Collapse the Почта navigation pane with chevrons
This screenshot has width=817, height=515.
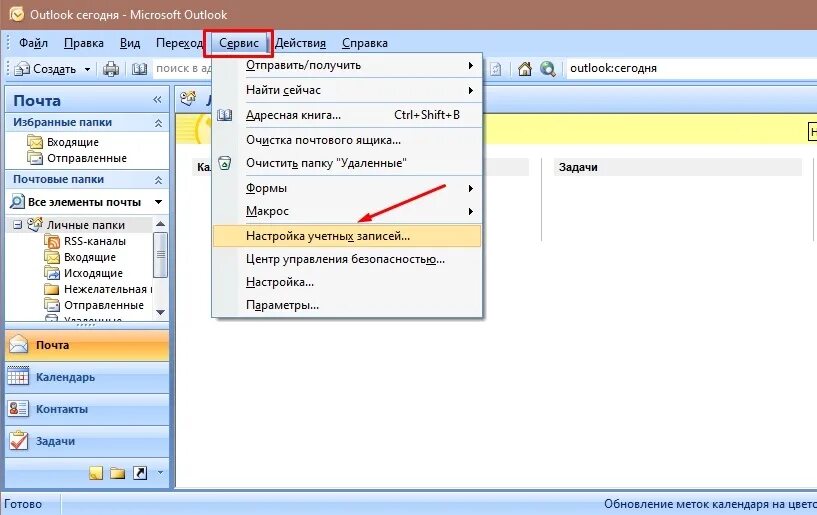[x=157, y=100]
